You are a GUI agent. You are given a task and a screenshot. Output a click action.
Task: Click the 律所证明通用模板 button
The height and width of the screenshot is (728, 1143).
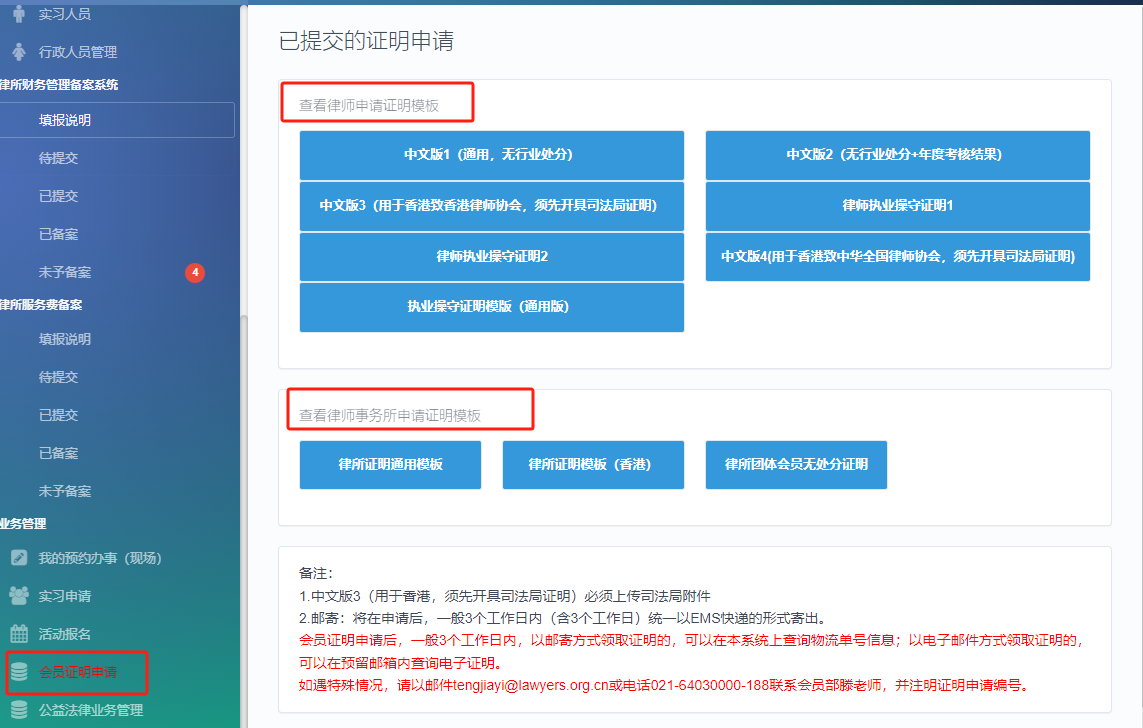point(390,465)
